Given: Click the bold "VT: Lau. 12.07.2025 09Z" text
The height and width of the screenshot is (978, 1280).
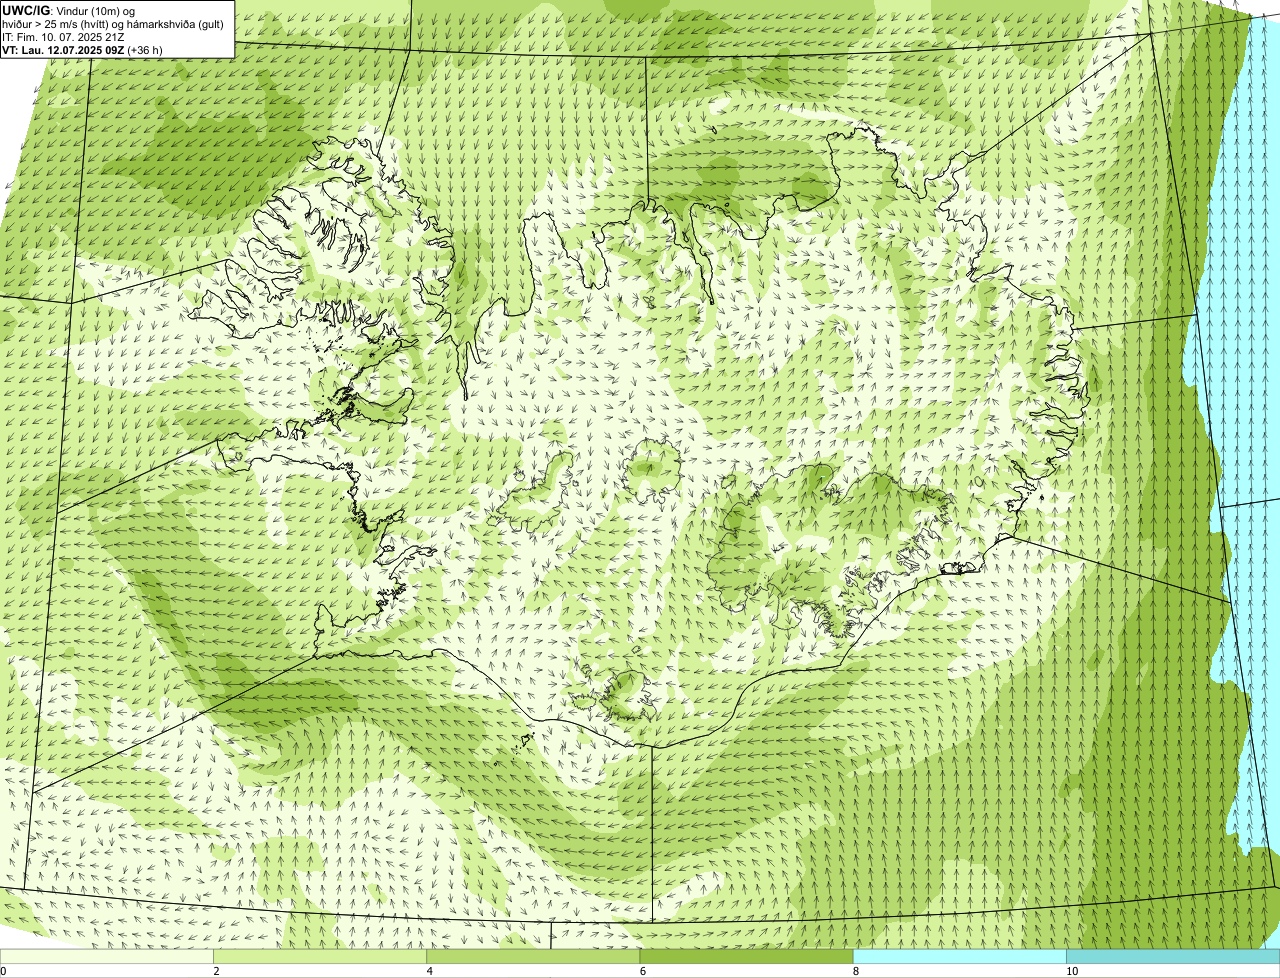Looking at the screenshot, I should [63, 50].
